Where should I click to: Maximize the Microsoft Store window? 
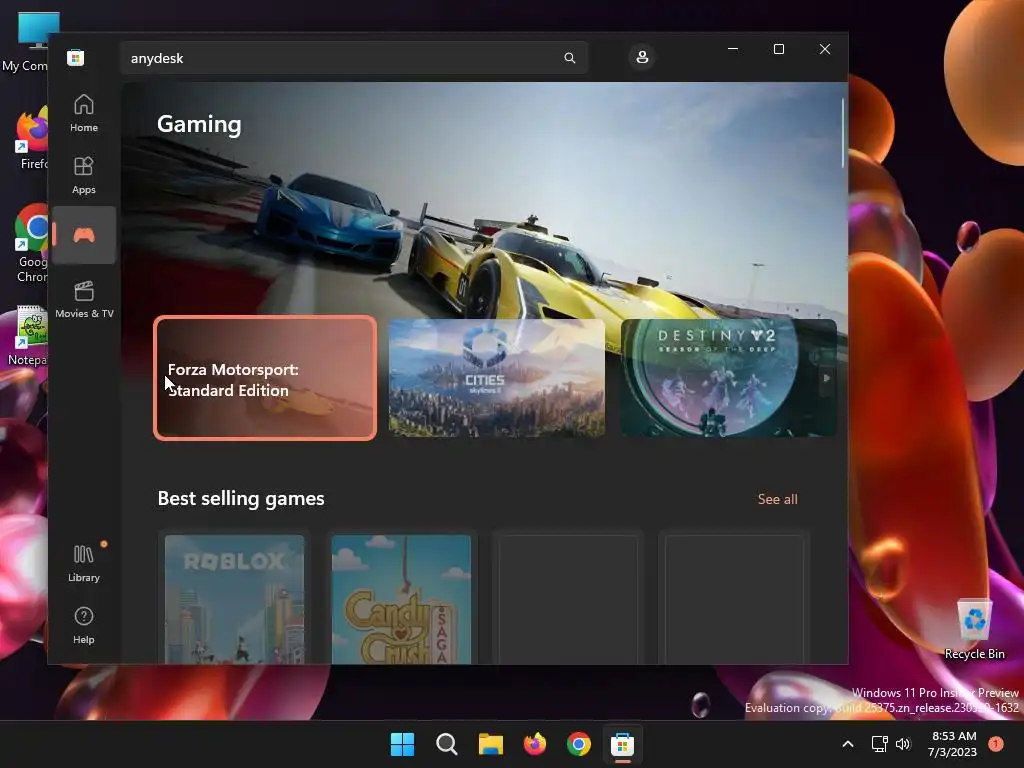click(778, 49)
